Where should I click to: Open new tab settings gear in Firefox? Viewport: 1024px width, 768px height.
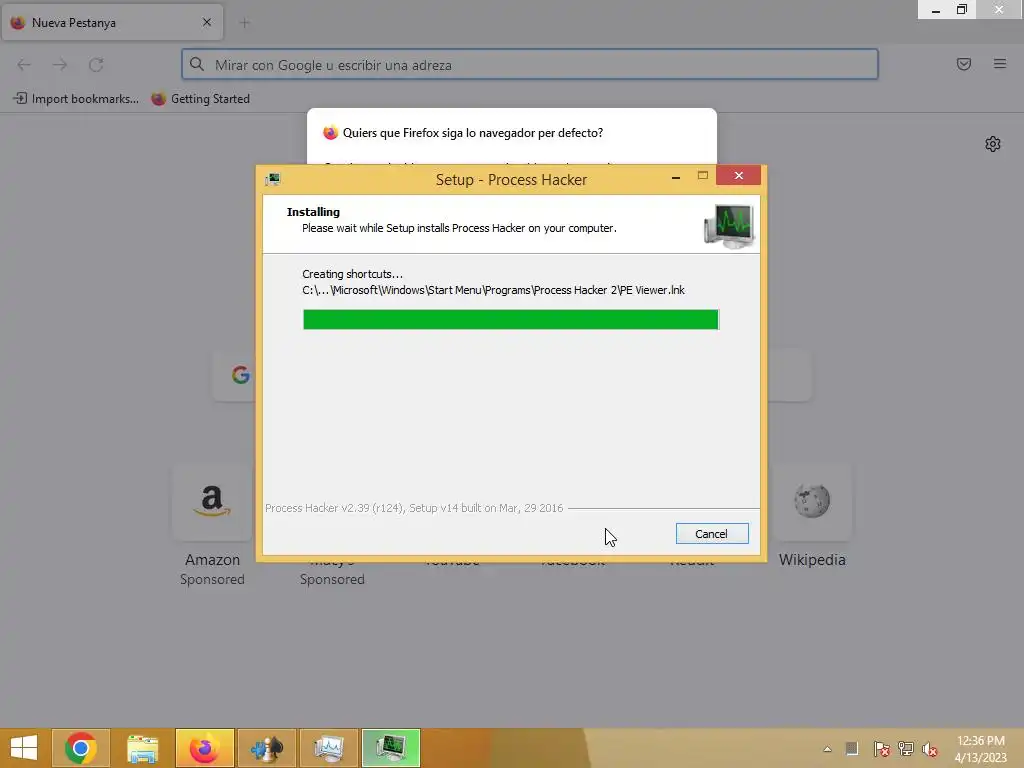[x=993, y=144]
